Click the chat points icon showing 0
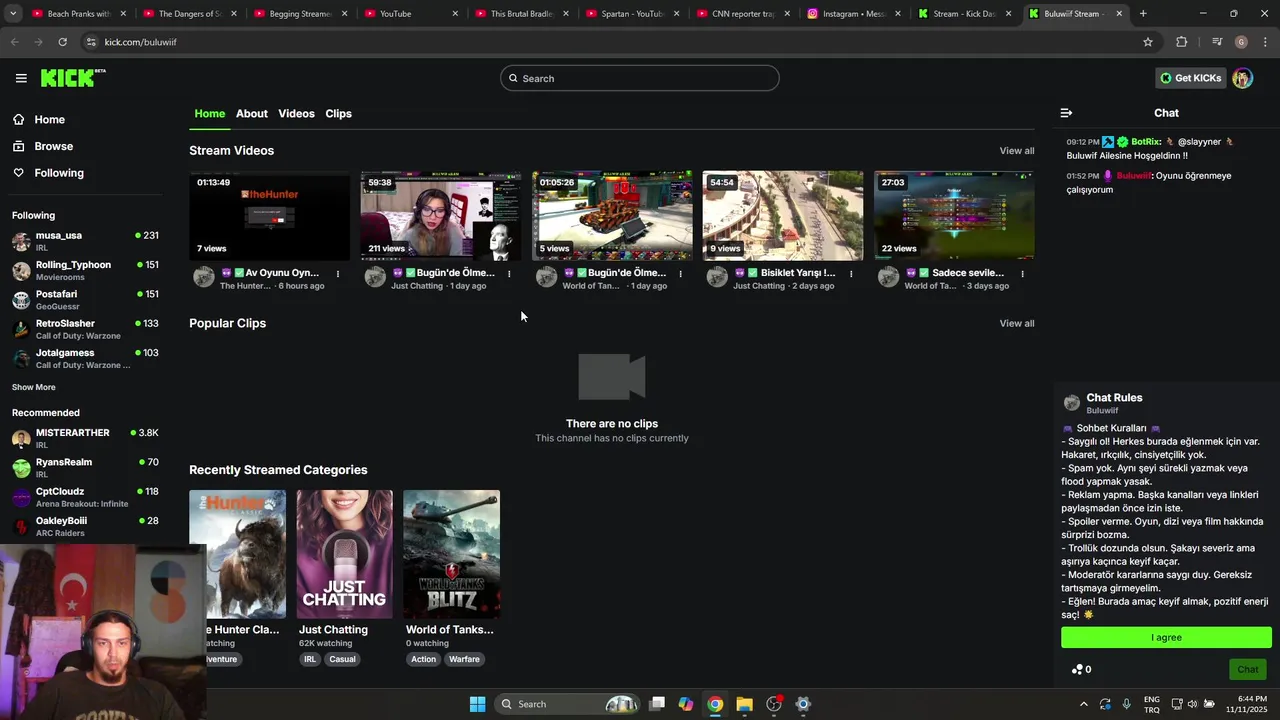Image resolution: width=1280 pixels, height=720 pixels. click(x=1081, y=670)
